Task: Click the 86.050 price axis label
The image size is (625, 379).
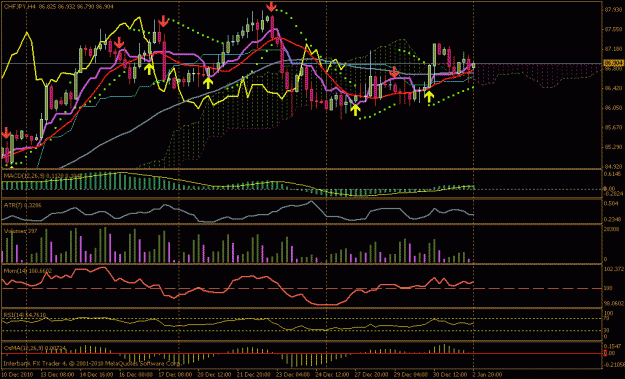Action: coord(613,108)
